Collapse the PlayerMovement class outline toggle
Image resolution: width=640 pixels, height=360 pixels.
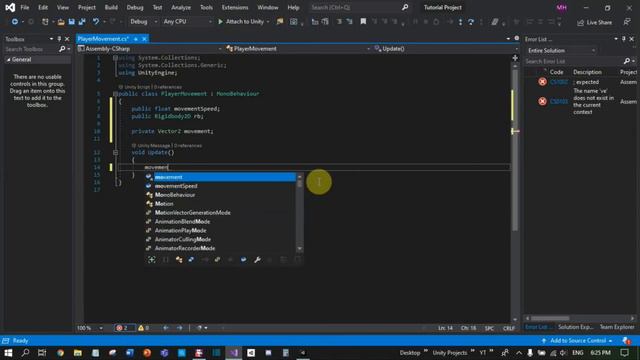pos(116,94)
